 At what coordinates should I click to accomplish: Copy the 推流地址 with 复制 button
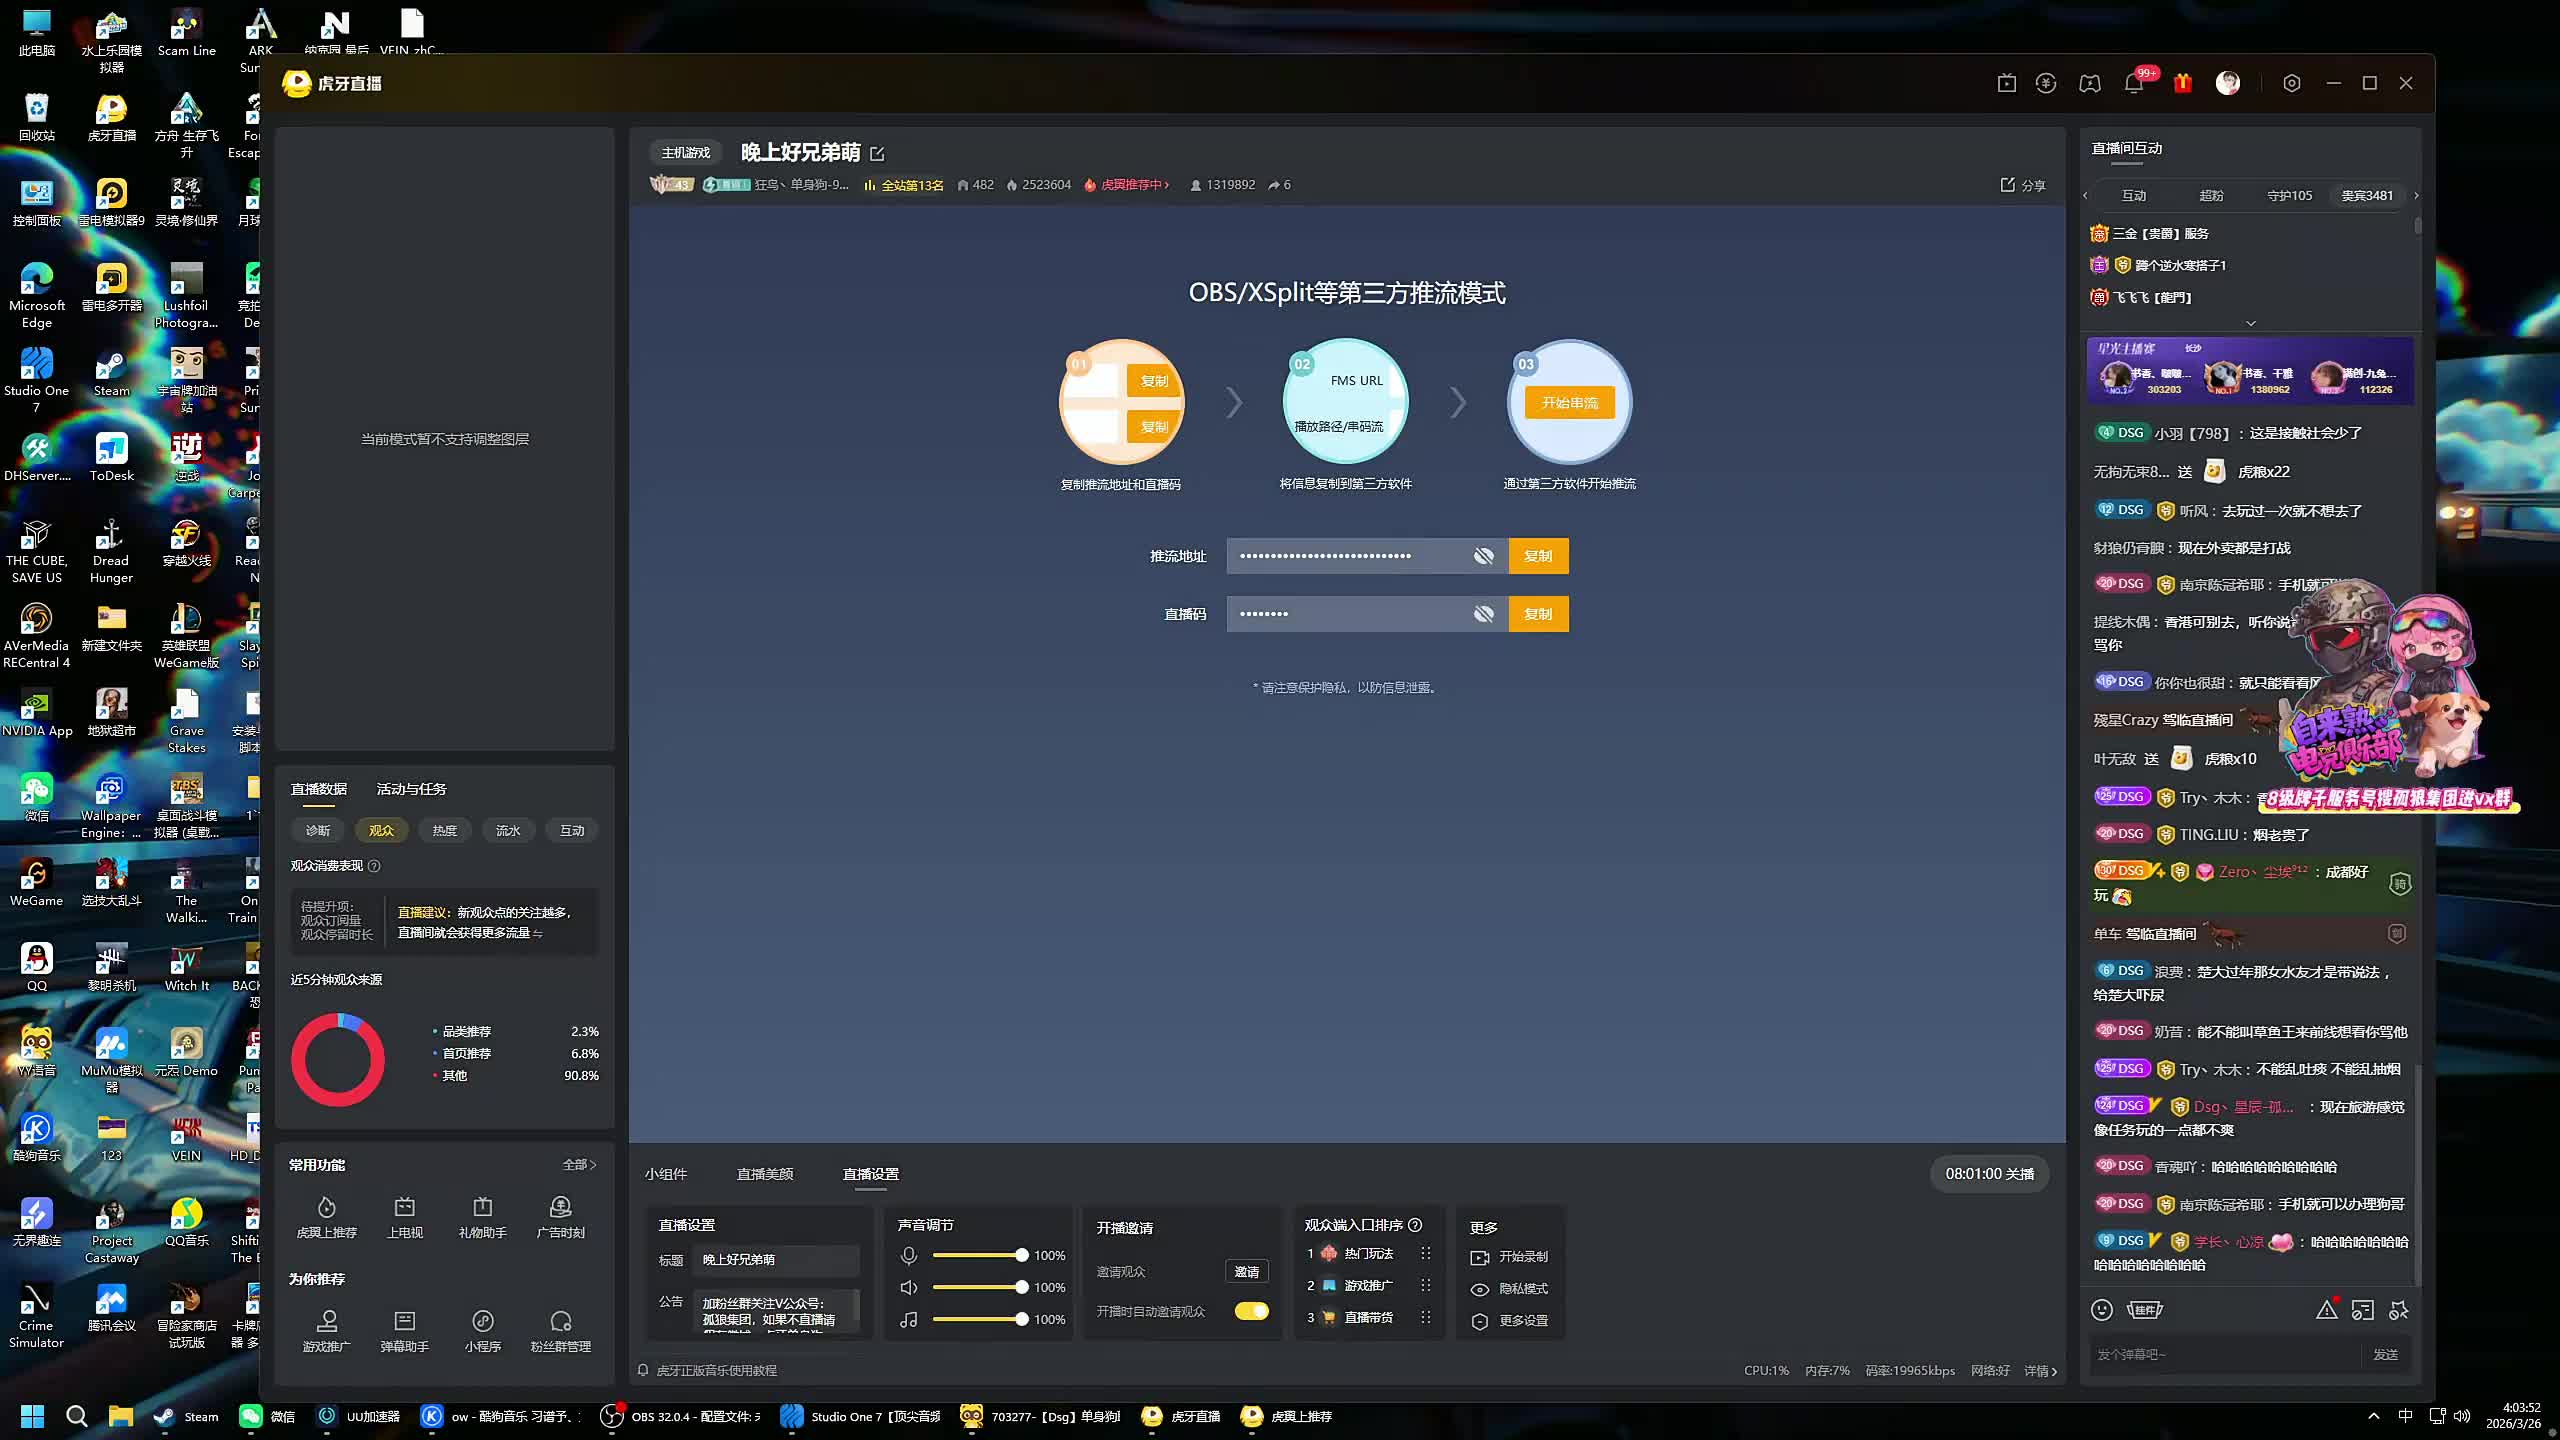pyautogui.click(x=1537, y=556)
